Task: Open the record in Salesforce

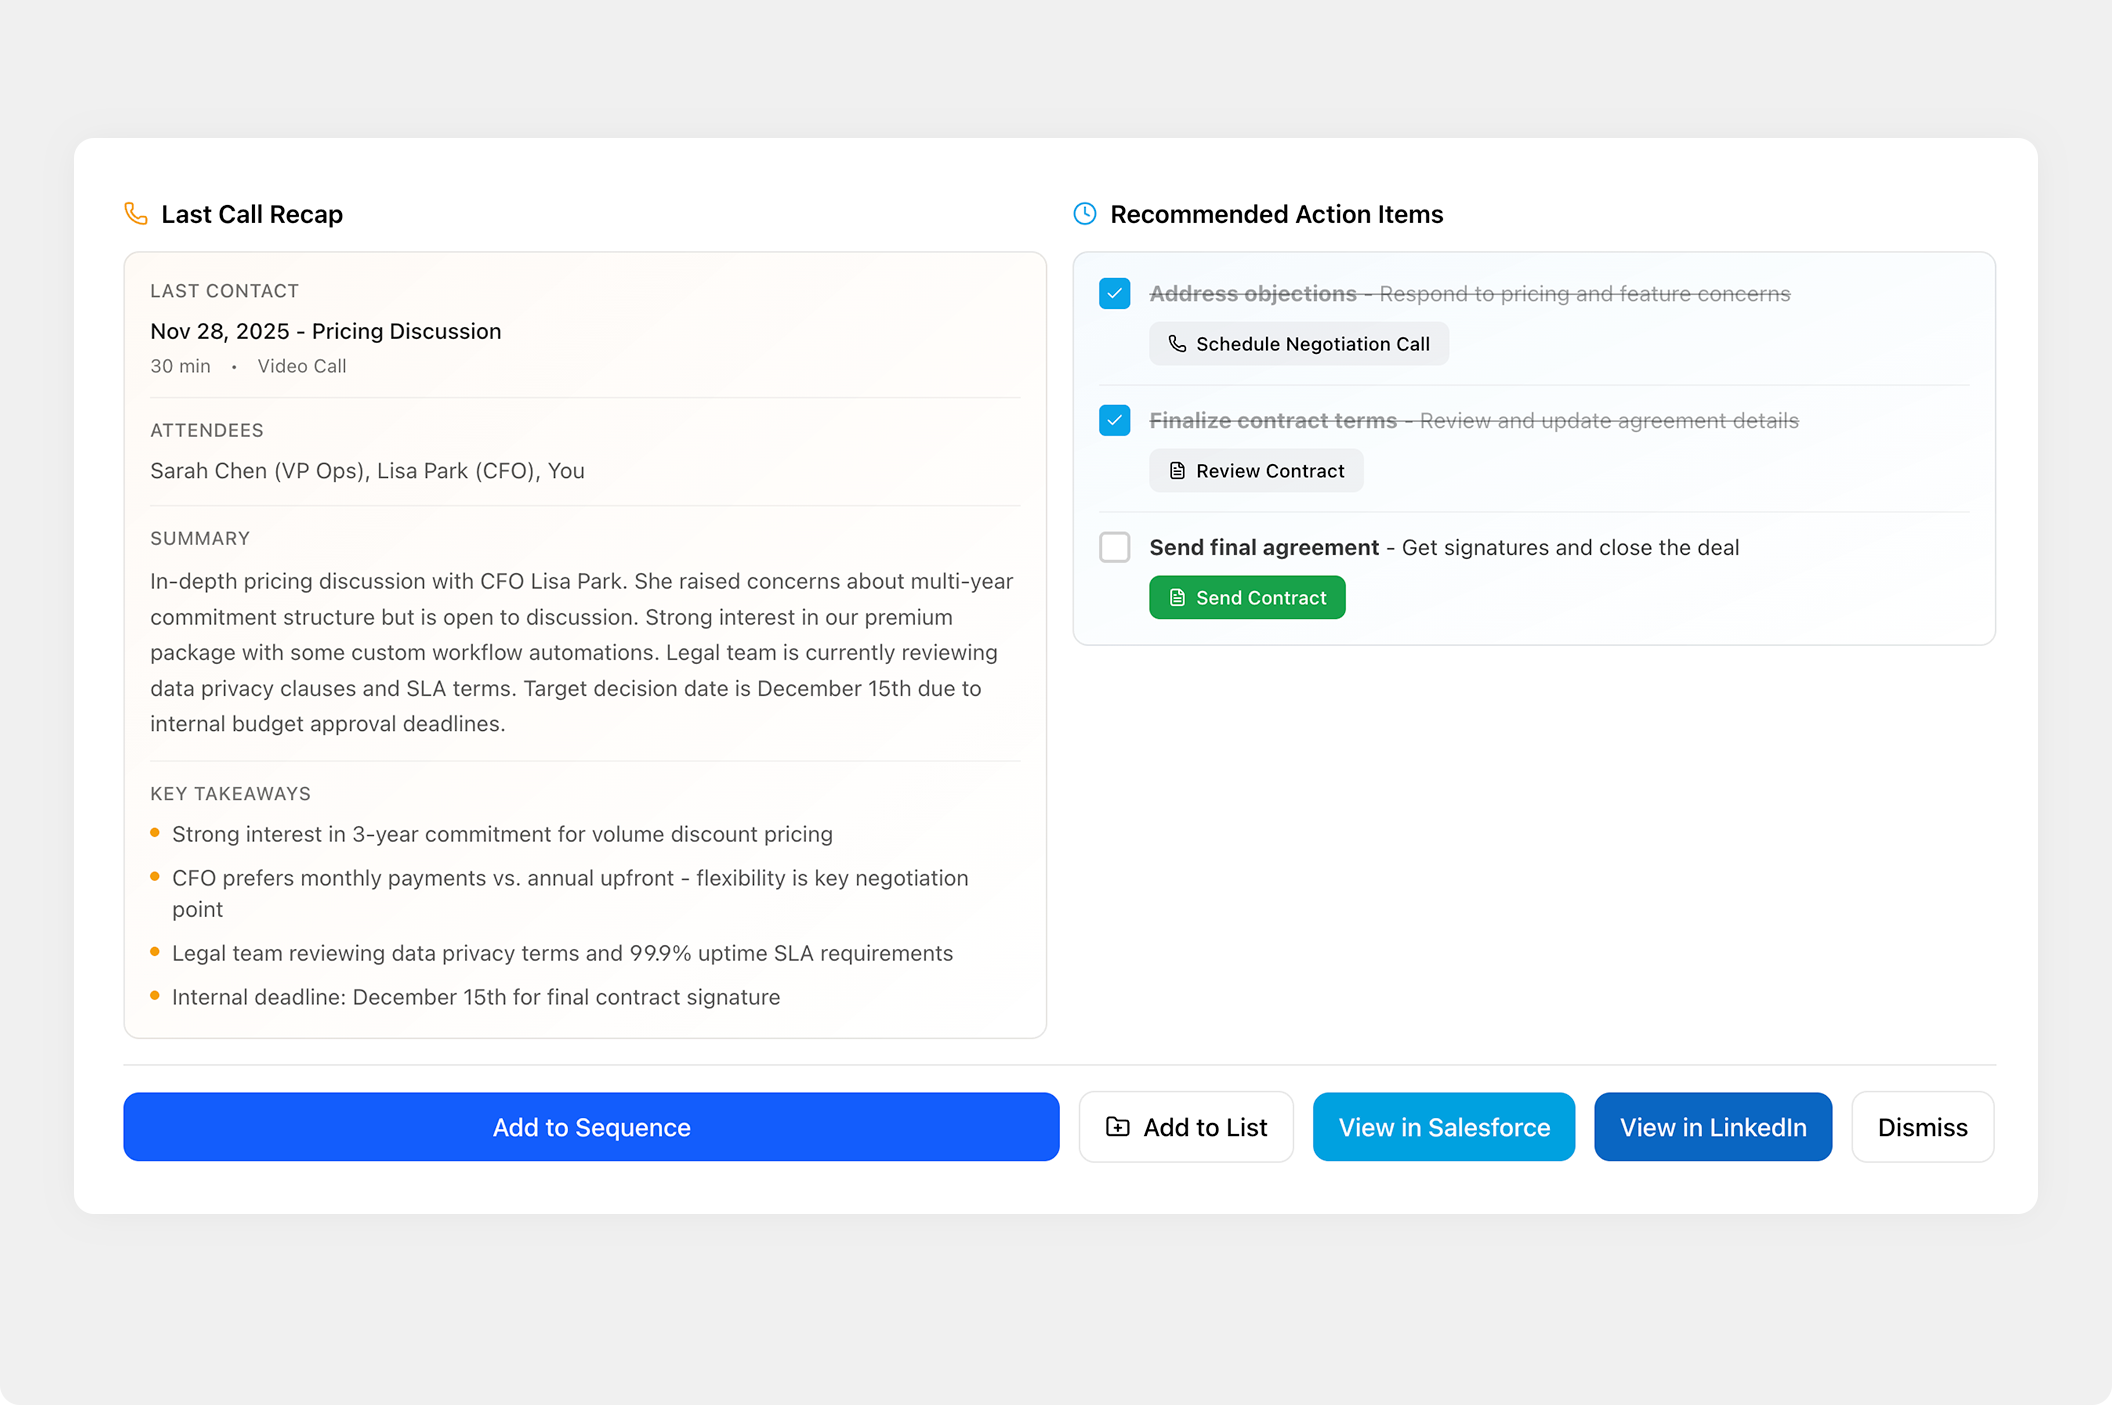Action: point(1443,1126)
